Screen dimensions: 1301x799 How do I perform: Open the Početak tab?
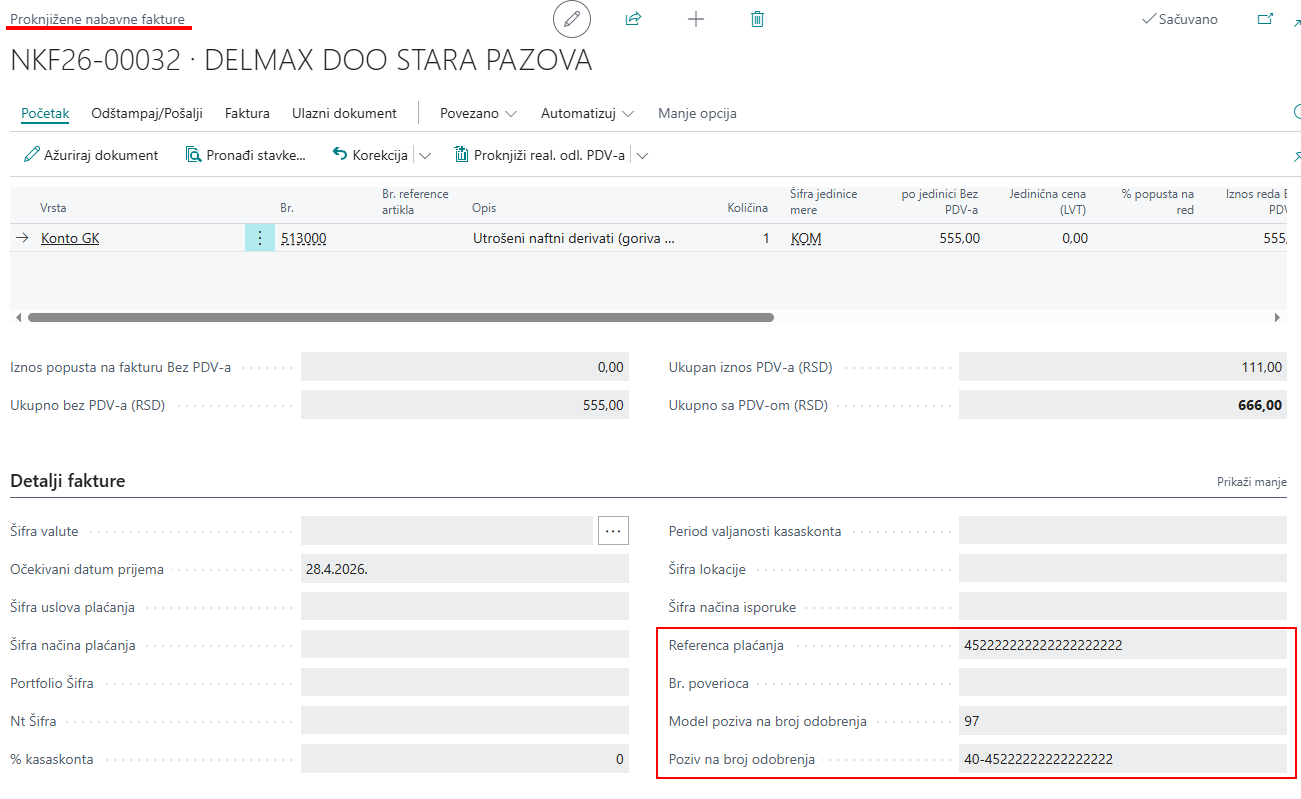tap(45, 113)
